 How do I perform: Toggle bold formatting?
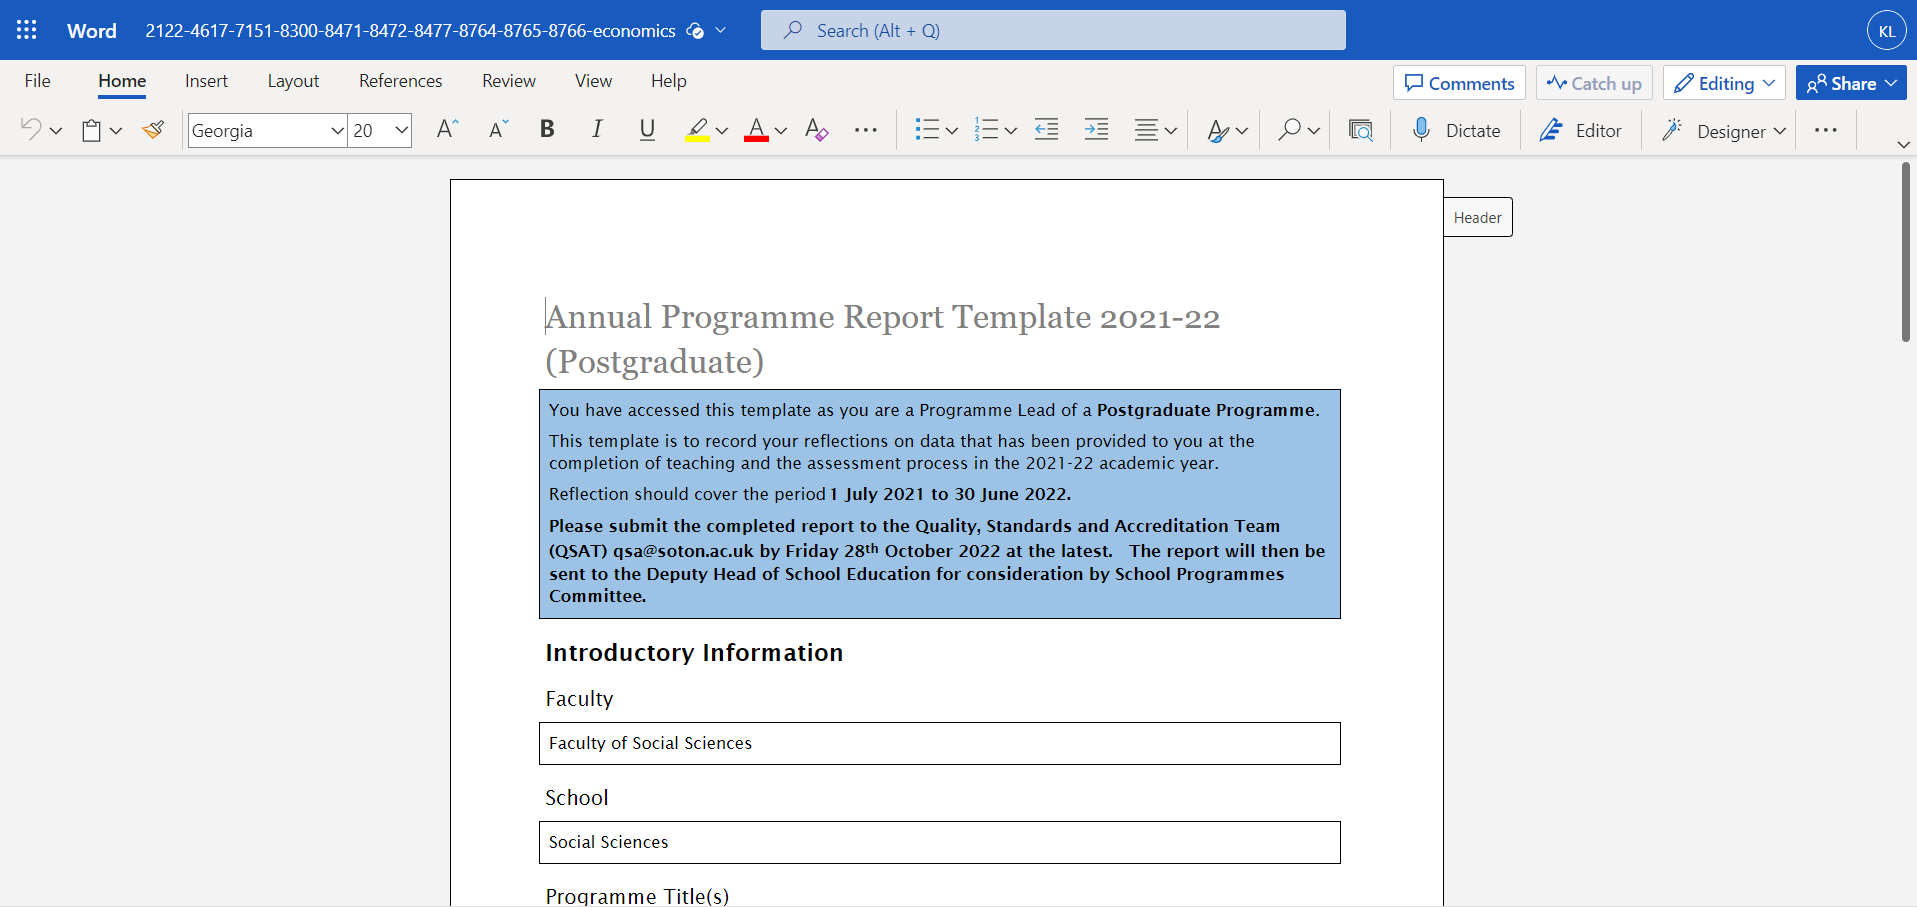[546, 129]
